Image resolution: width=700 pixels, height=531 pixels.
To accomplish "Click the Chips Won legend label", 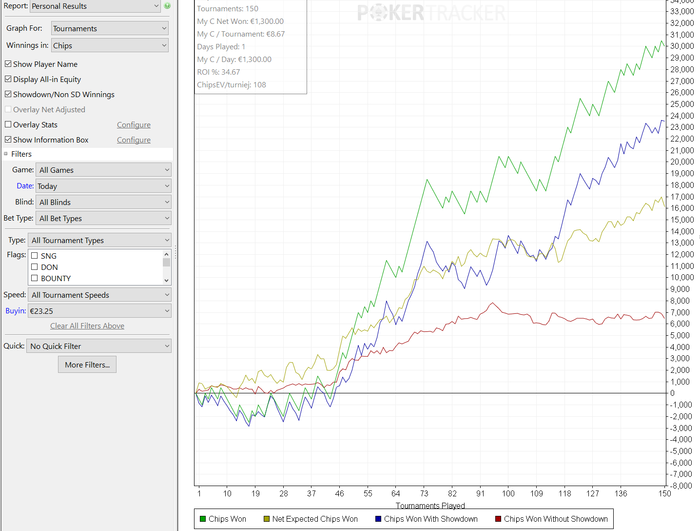I will click(x=227, y=519).
